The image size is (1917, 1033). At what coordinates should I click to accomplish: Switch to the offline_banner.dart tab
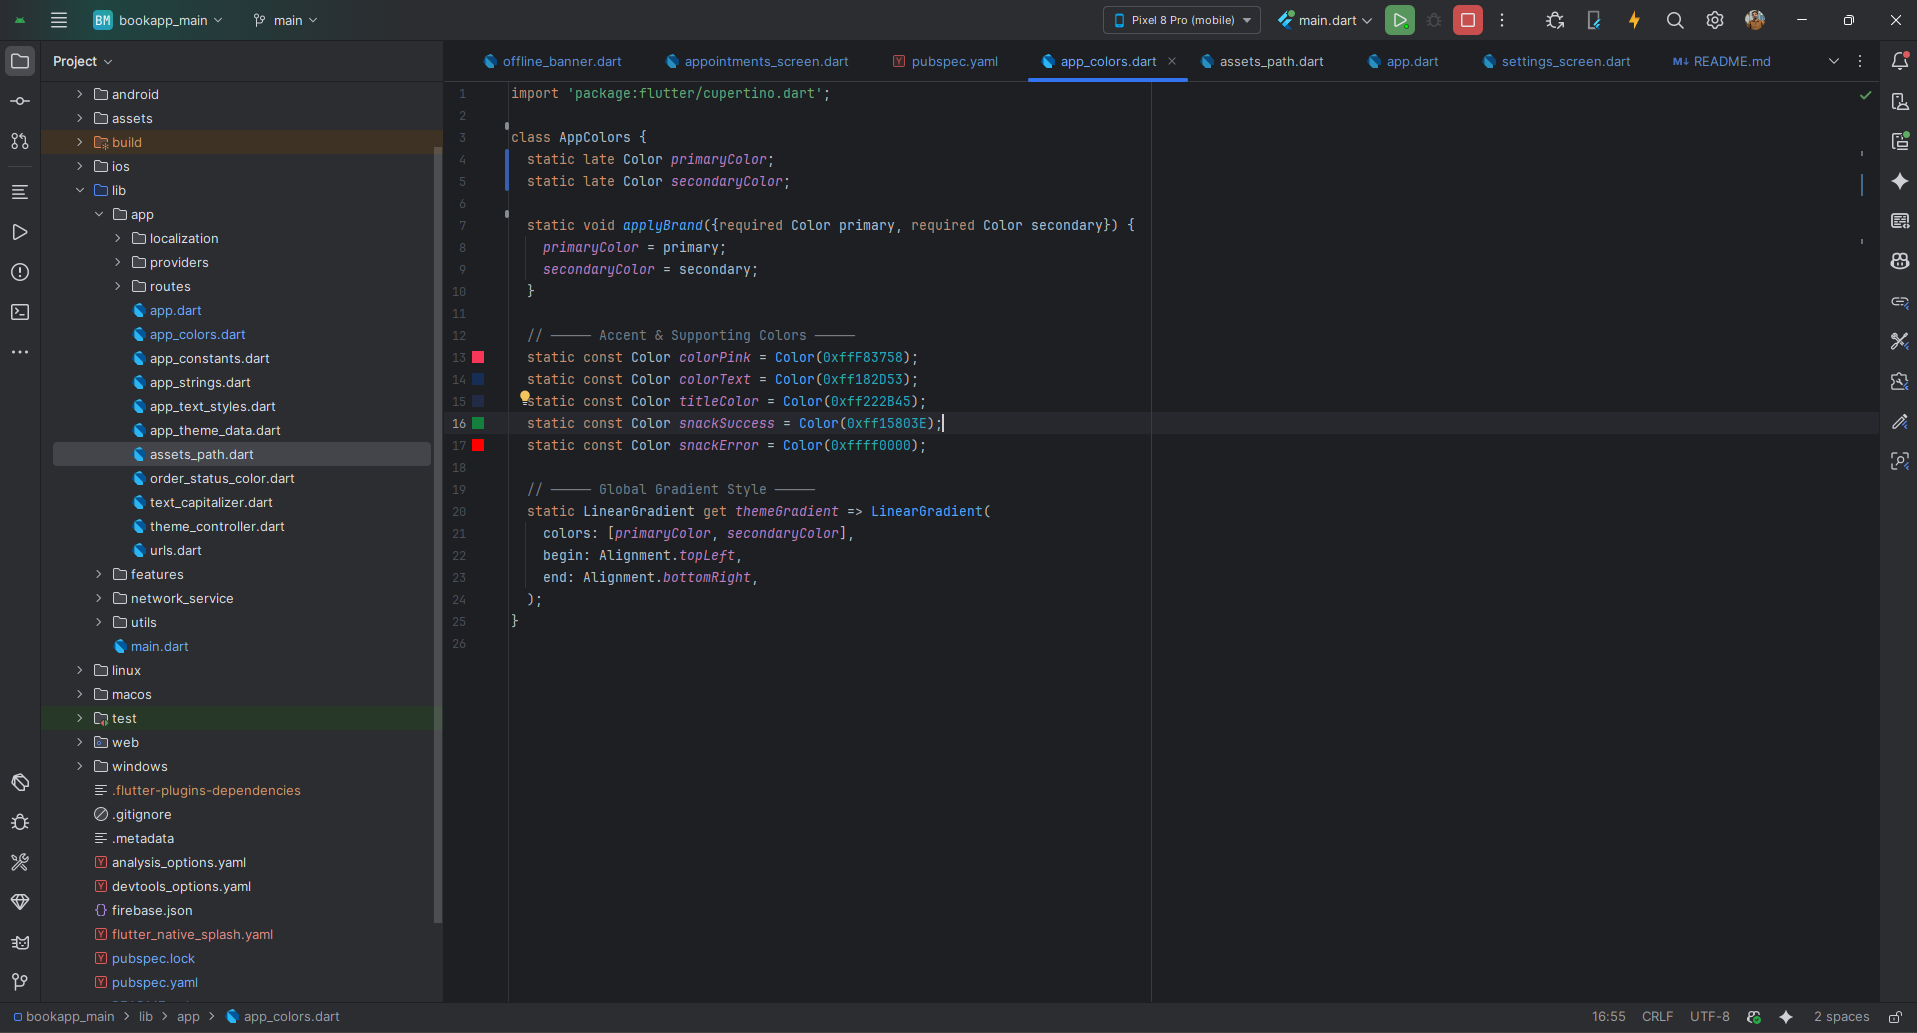click(x=552, y=61)
